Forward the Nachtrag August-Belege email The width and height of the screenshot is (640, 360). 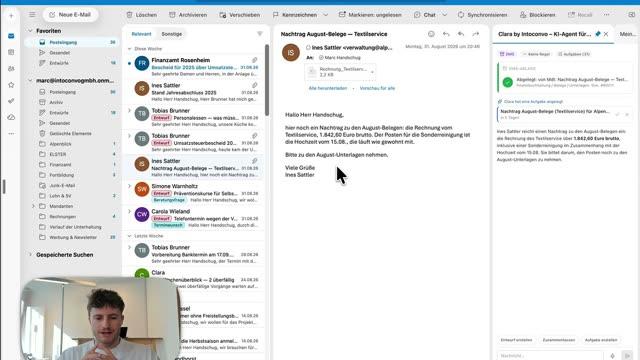pos(476,34)
